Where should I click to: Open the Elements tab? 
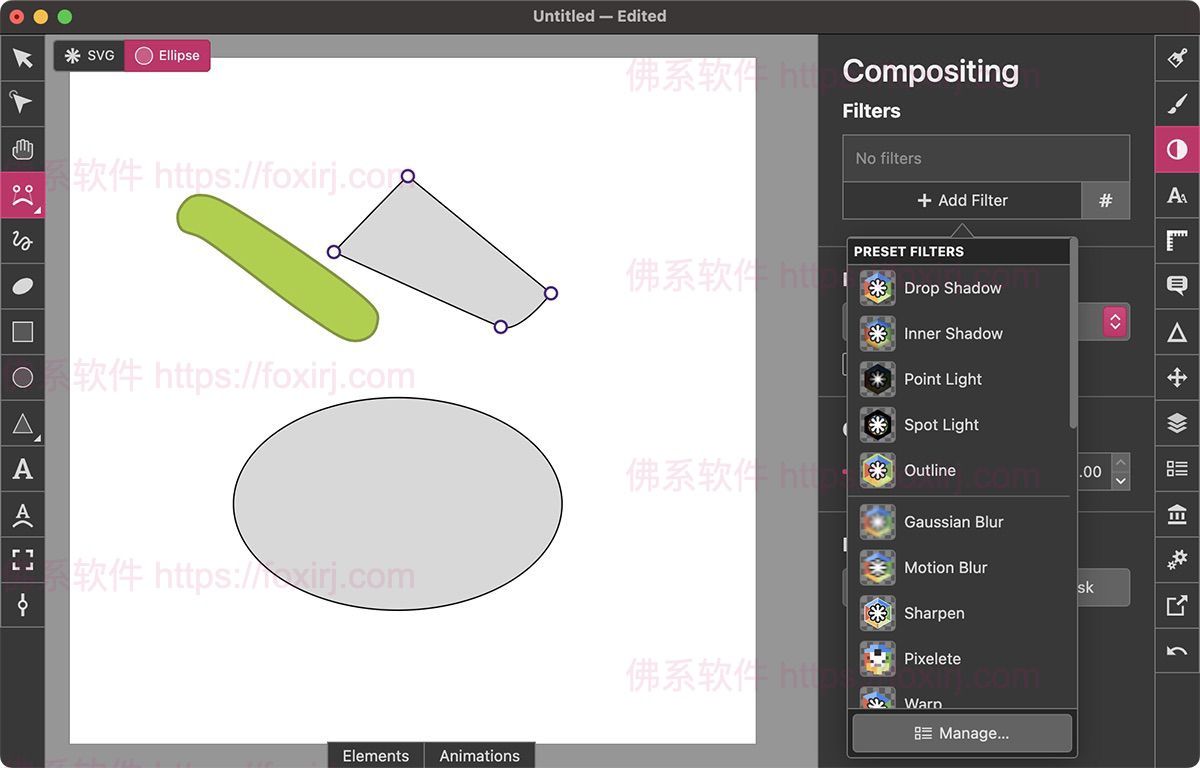(375, 756)
